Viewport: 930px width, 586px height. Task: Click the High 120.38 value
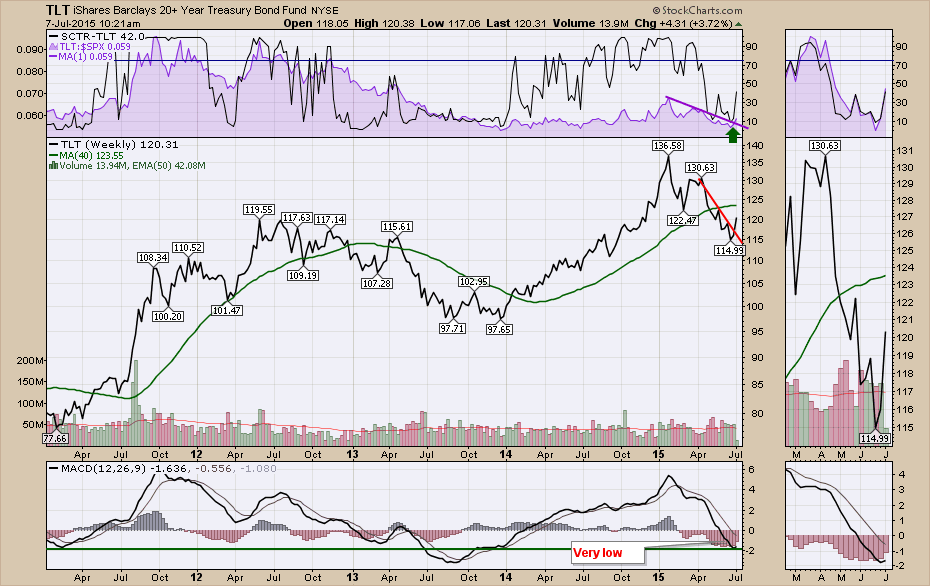click(x=384, y=23)
